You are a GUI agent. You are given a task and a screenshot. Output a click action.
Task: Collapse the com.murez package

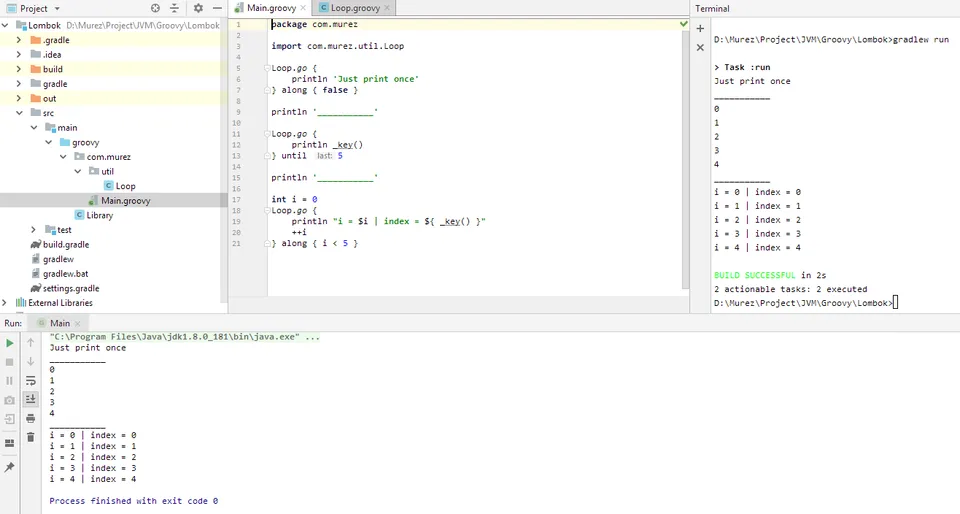[64, 157]
